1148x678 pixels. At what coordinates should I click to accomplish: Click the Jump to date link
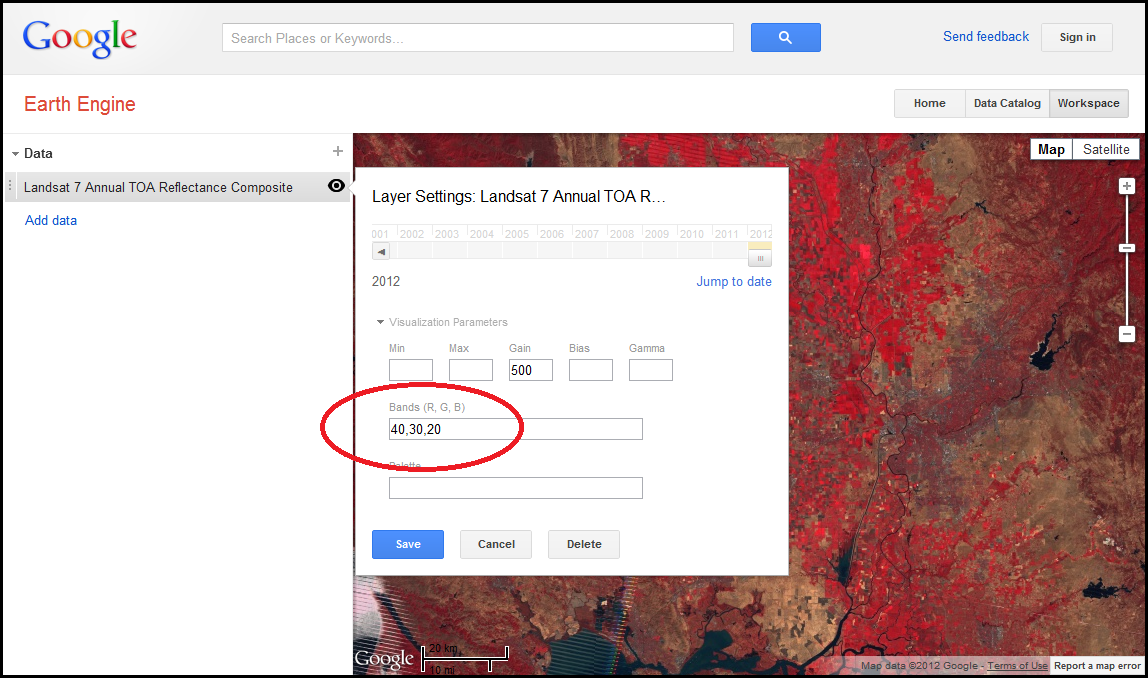pos(734,282)
